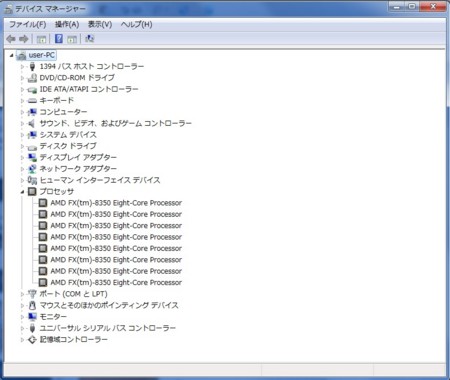Click the USB controller plug icon

coord(32,328)
